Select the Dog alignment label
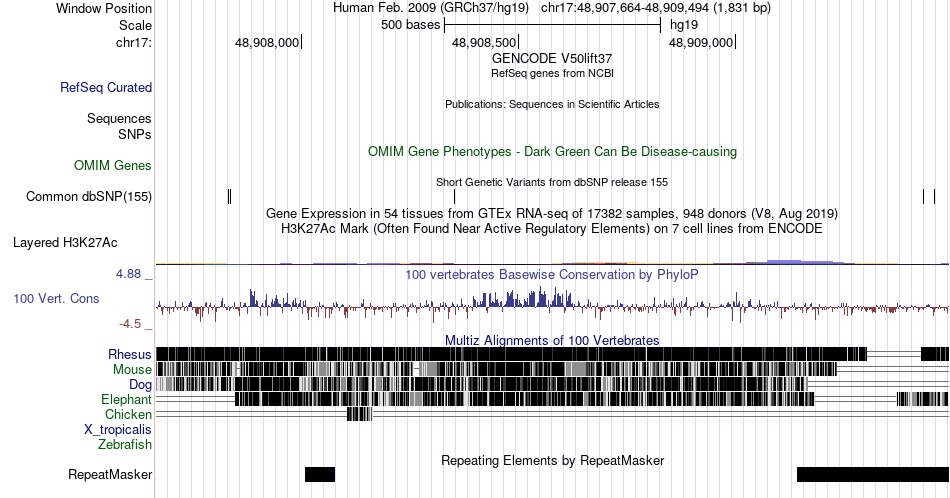 click(140, 384)
